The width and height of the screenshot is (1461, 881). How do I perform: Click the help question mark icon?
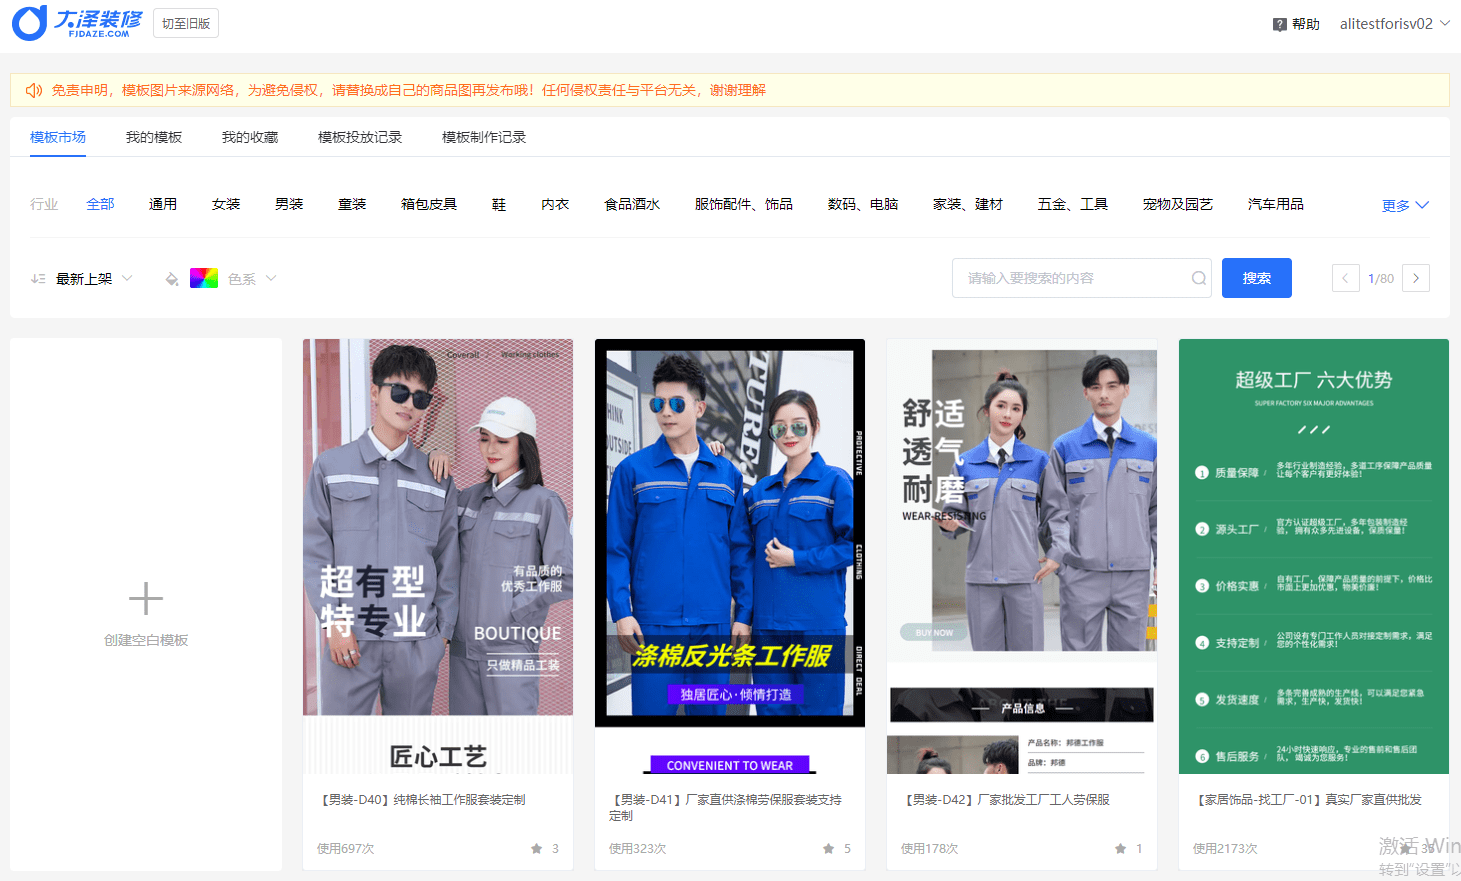pos(1279,24)
